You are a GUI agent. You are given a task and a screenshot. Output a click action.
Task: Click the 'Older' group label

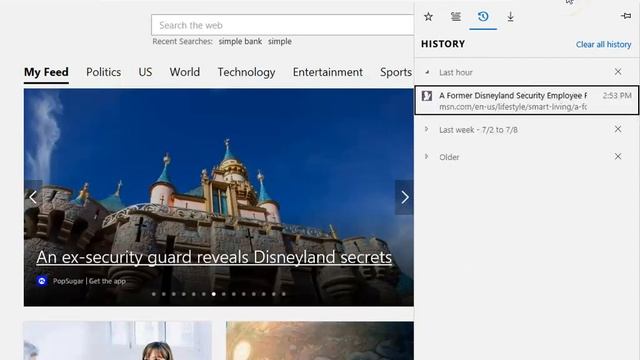449,157
